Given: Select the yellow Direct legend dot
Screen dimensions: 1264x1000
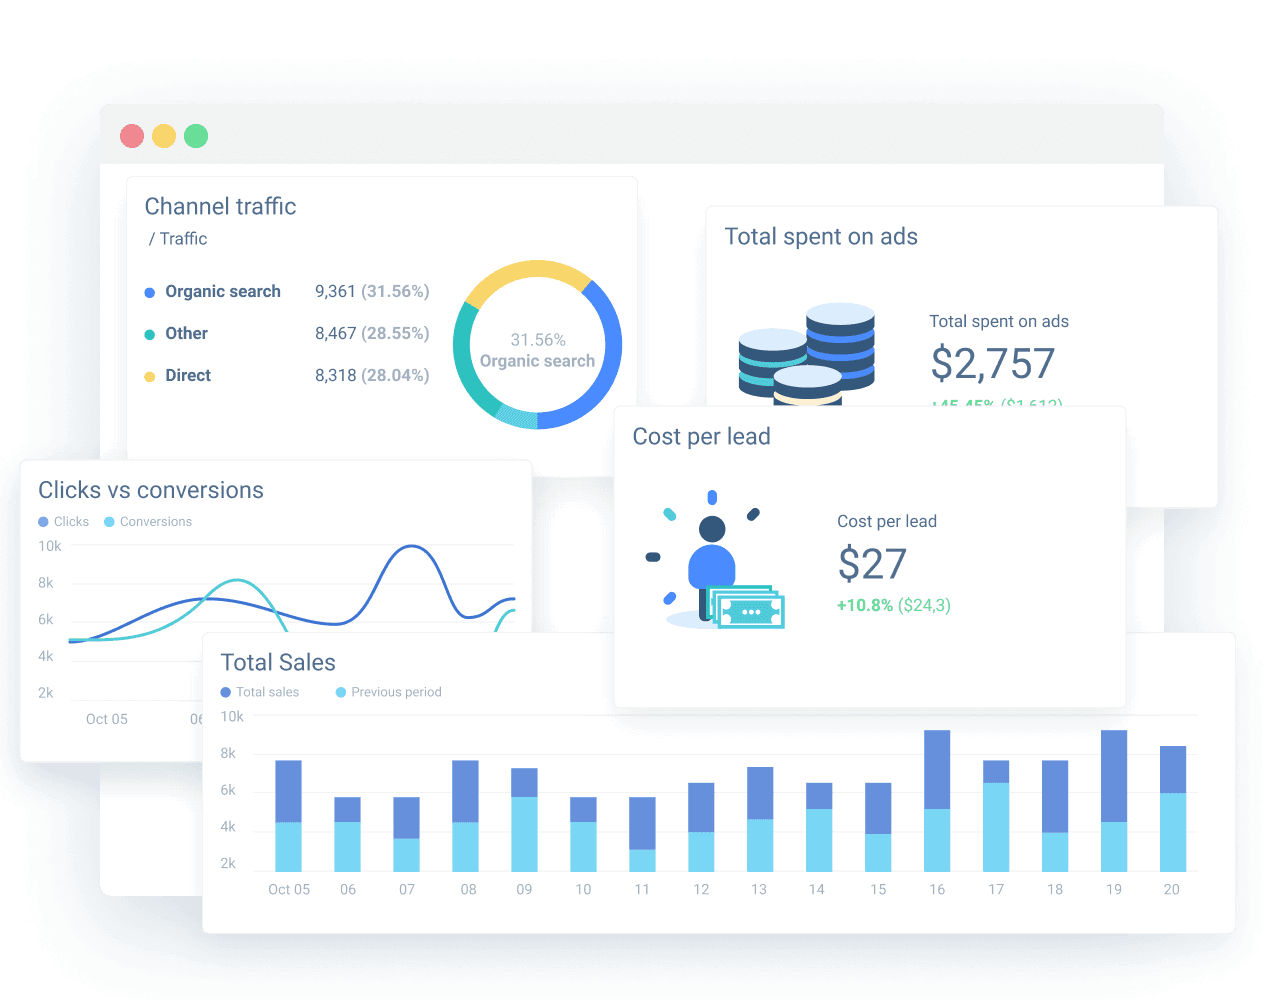Looking at the screenshot, I should click(x=150, y=375).
